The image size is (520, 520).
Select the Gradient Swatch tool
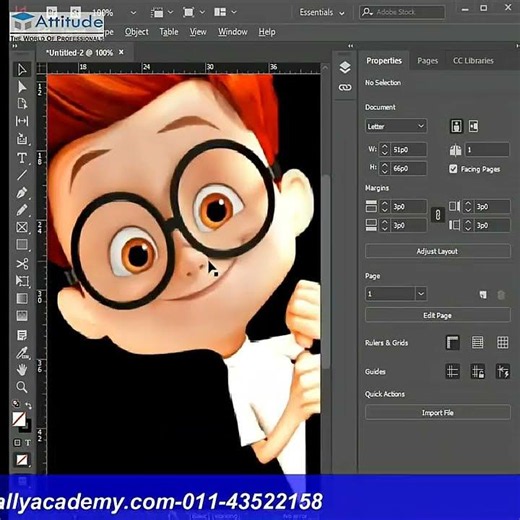click(22, 298)
